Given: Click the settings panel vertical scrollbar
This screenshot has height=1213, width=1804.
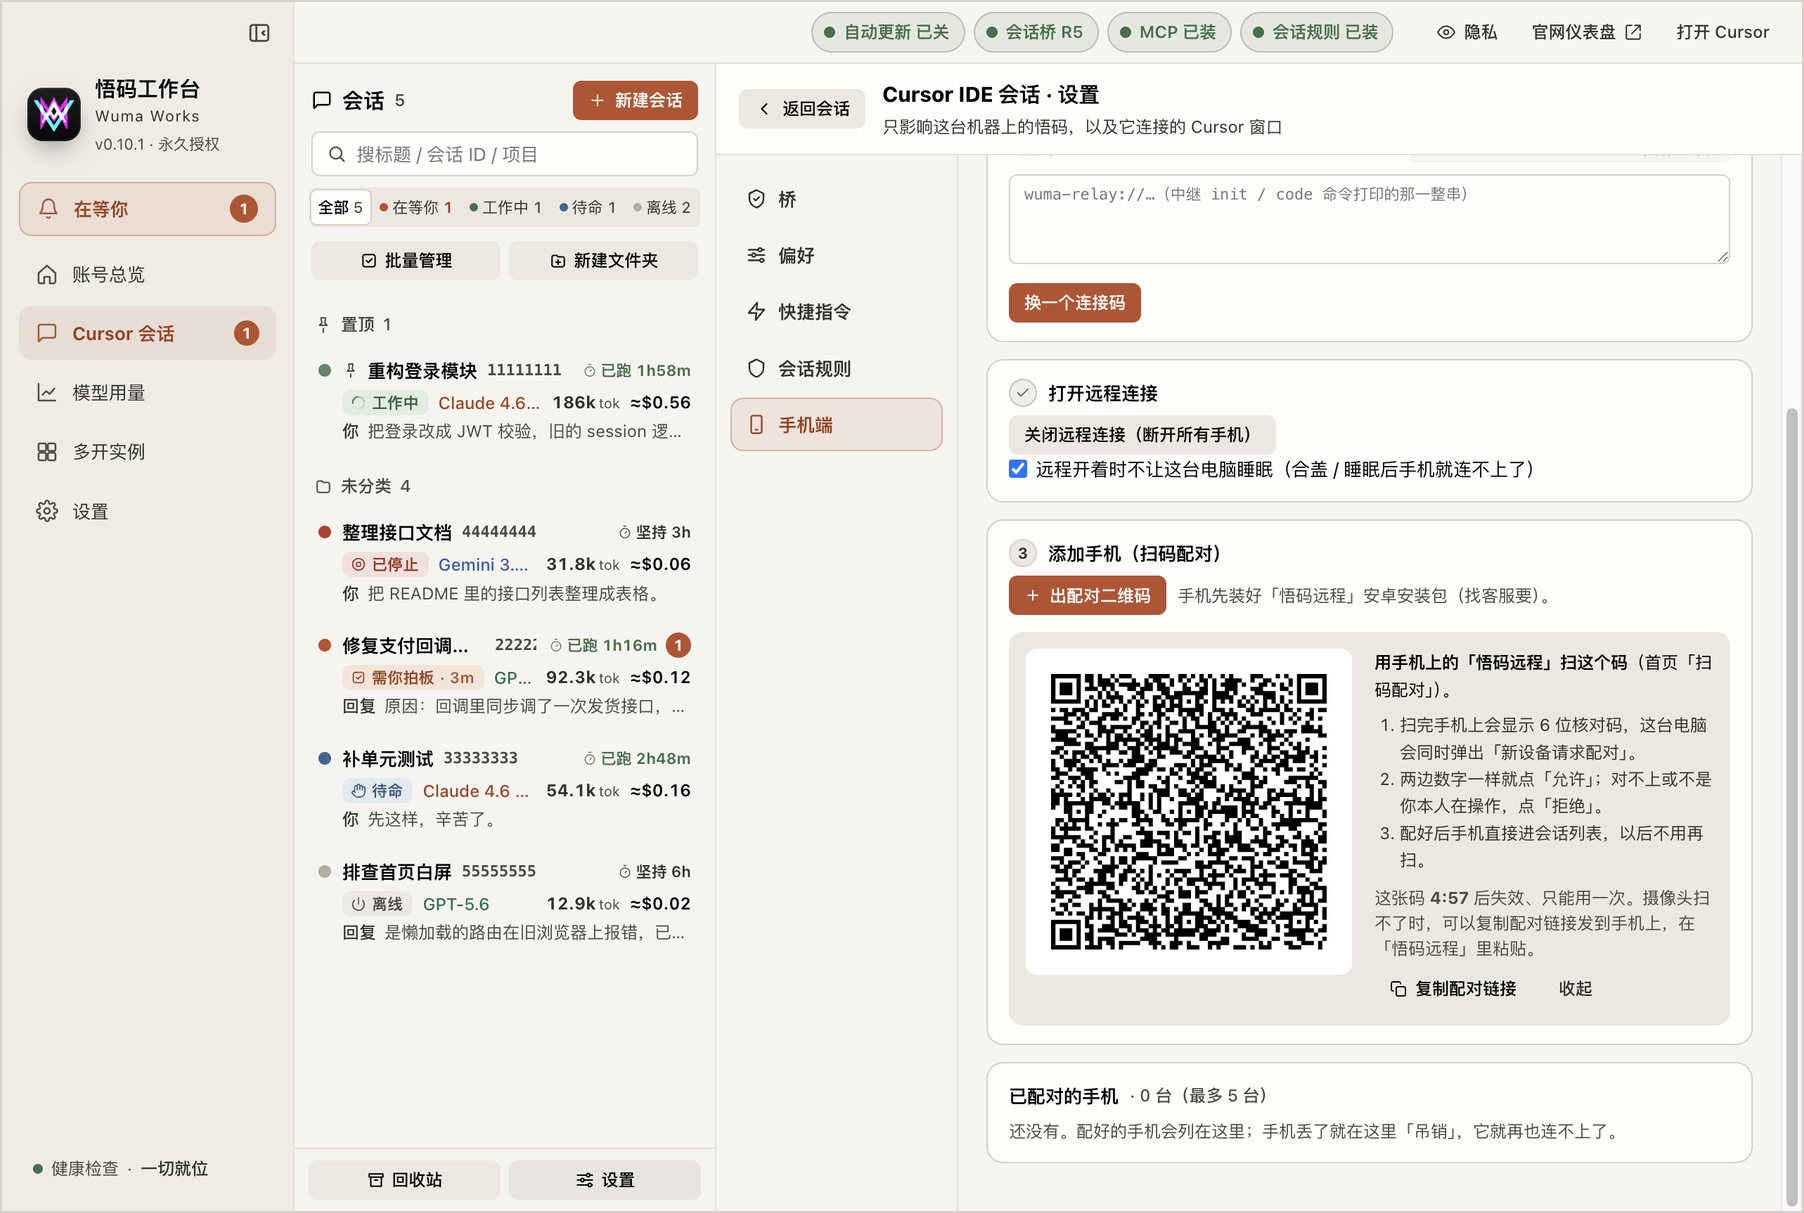Looking at the screenshot, I should pos(1791,806).
